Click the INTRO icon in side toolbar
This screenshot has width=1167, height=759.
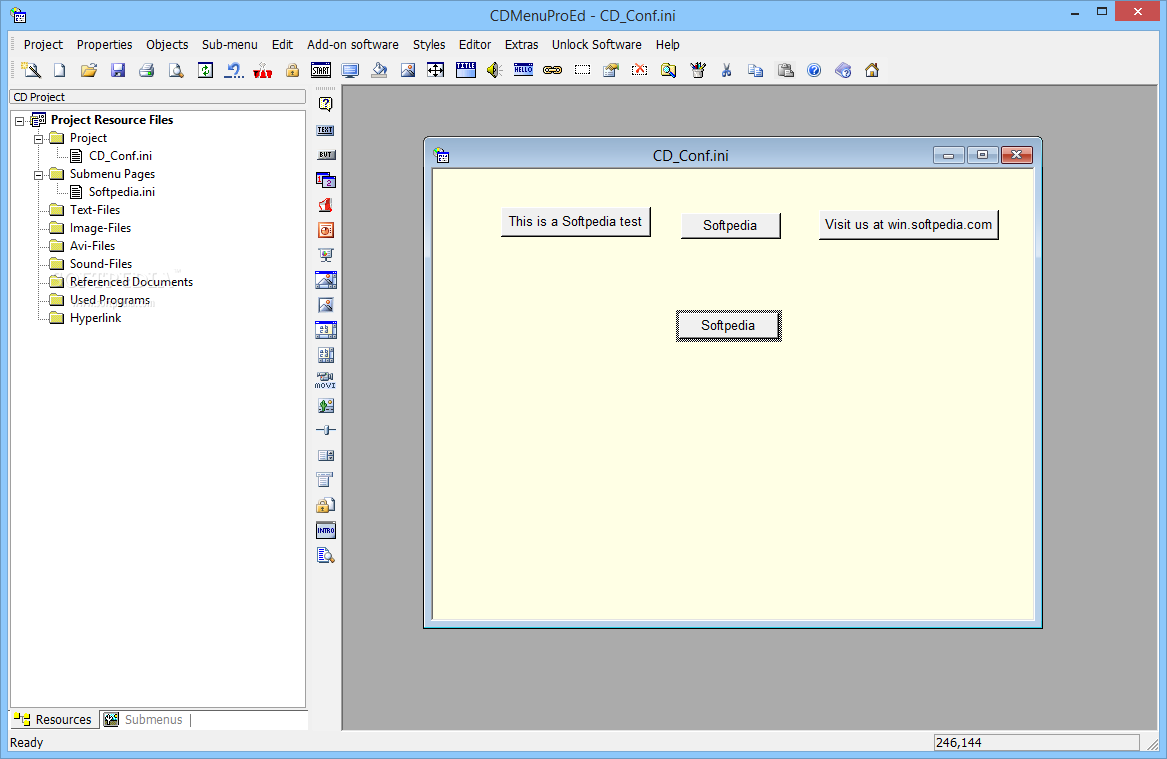click(x=325, y=531)
